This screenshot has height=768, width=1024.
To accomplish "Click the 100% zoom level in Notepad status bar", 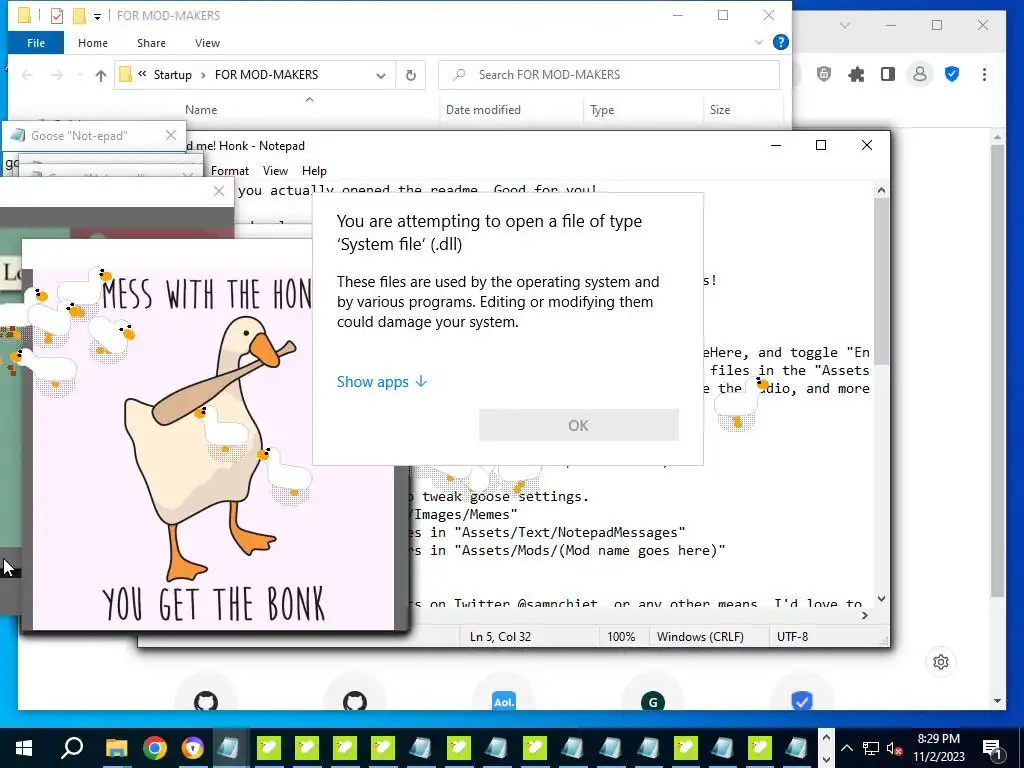I will [x=620, y=636].
